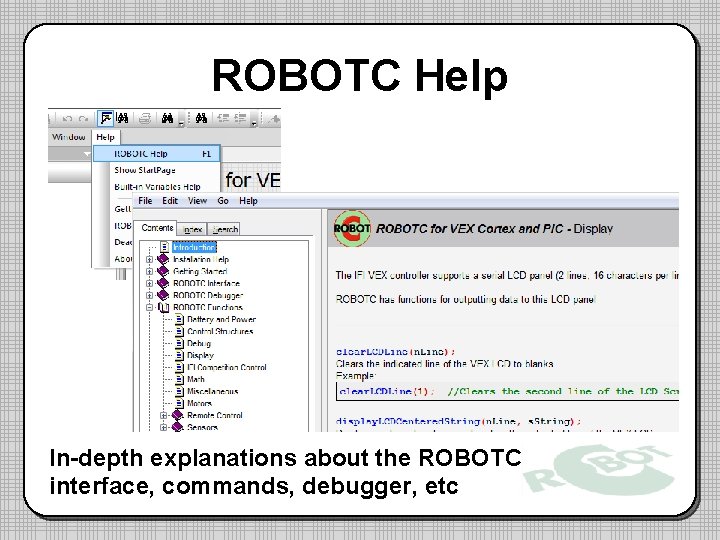The width and height of the screenshot is (720, 540).
Task: Click the book icon for ROBOTC Debugger
Action: point(163,295)
